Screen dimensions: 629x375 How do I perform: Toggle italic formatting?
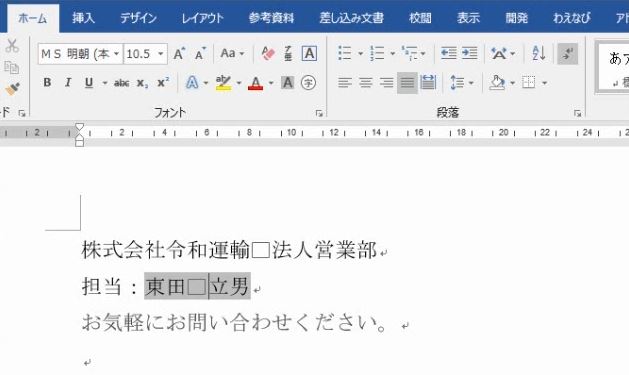(68, 83)
